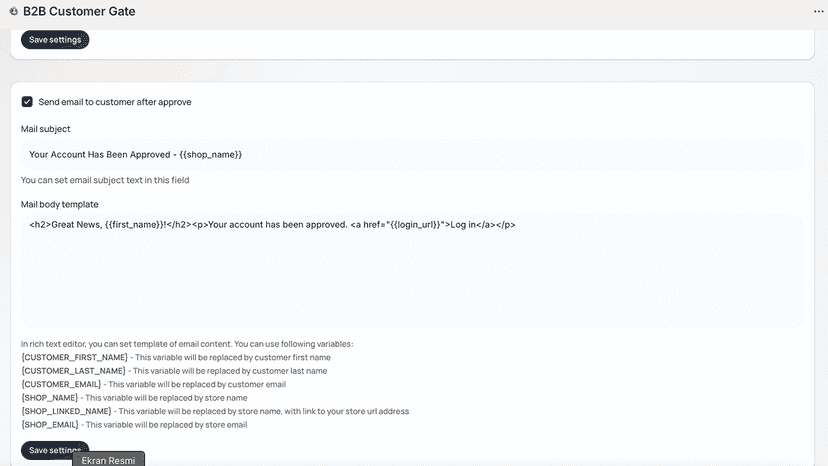The width and height of the screenshot is (828, 466).
Task: Focus the Mail subject input field
Action: click(412, 154)
